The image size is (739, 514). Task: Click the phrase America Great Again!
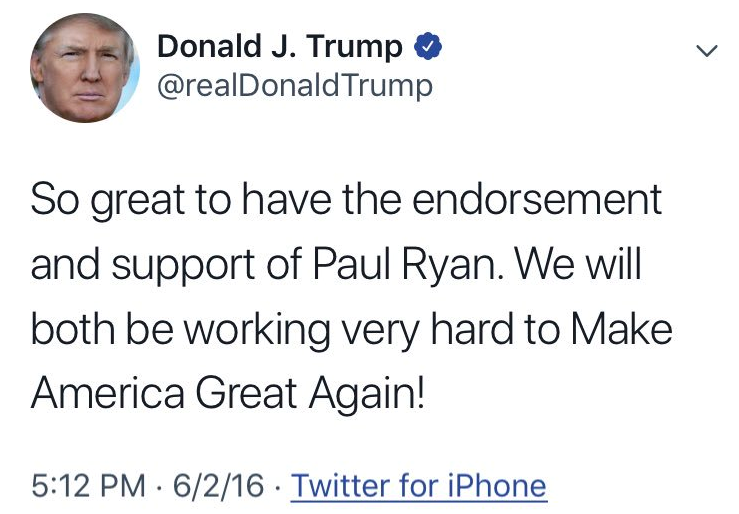click(x=230, y=393)
